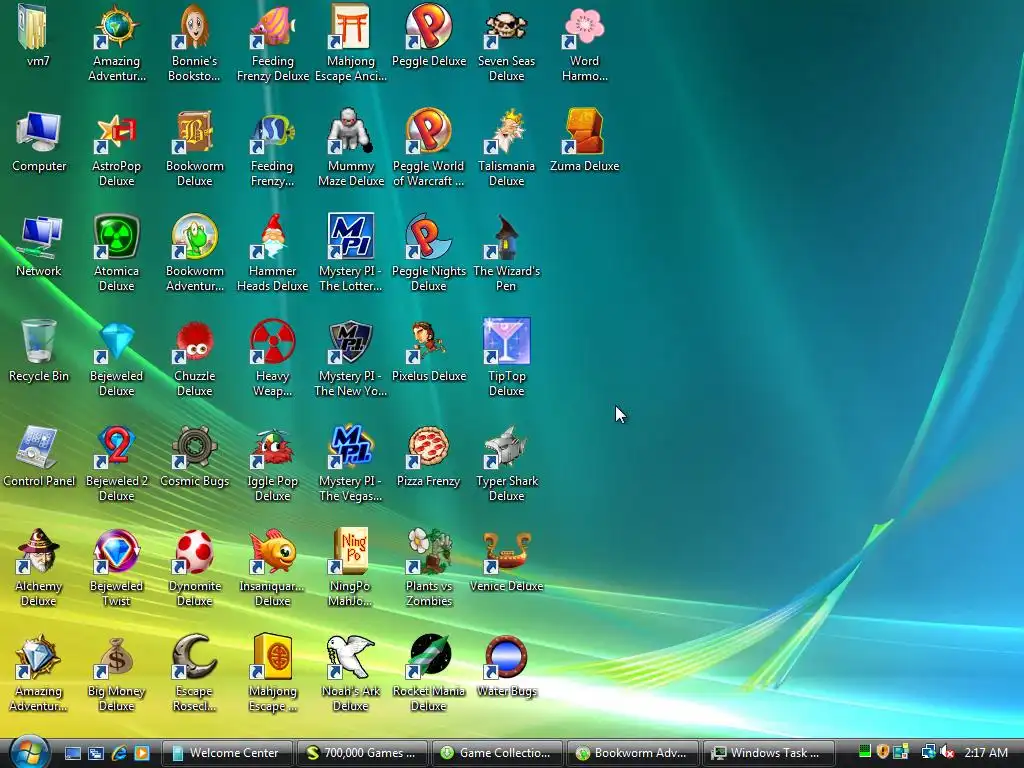Click Bejeweled Deluxe diamond icon
This screenshot has width=1024, height=768.
pos(116,342)
